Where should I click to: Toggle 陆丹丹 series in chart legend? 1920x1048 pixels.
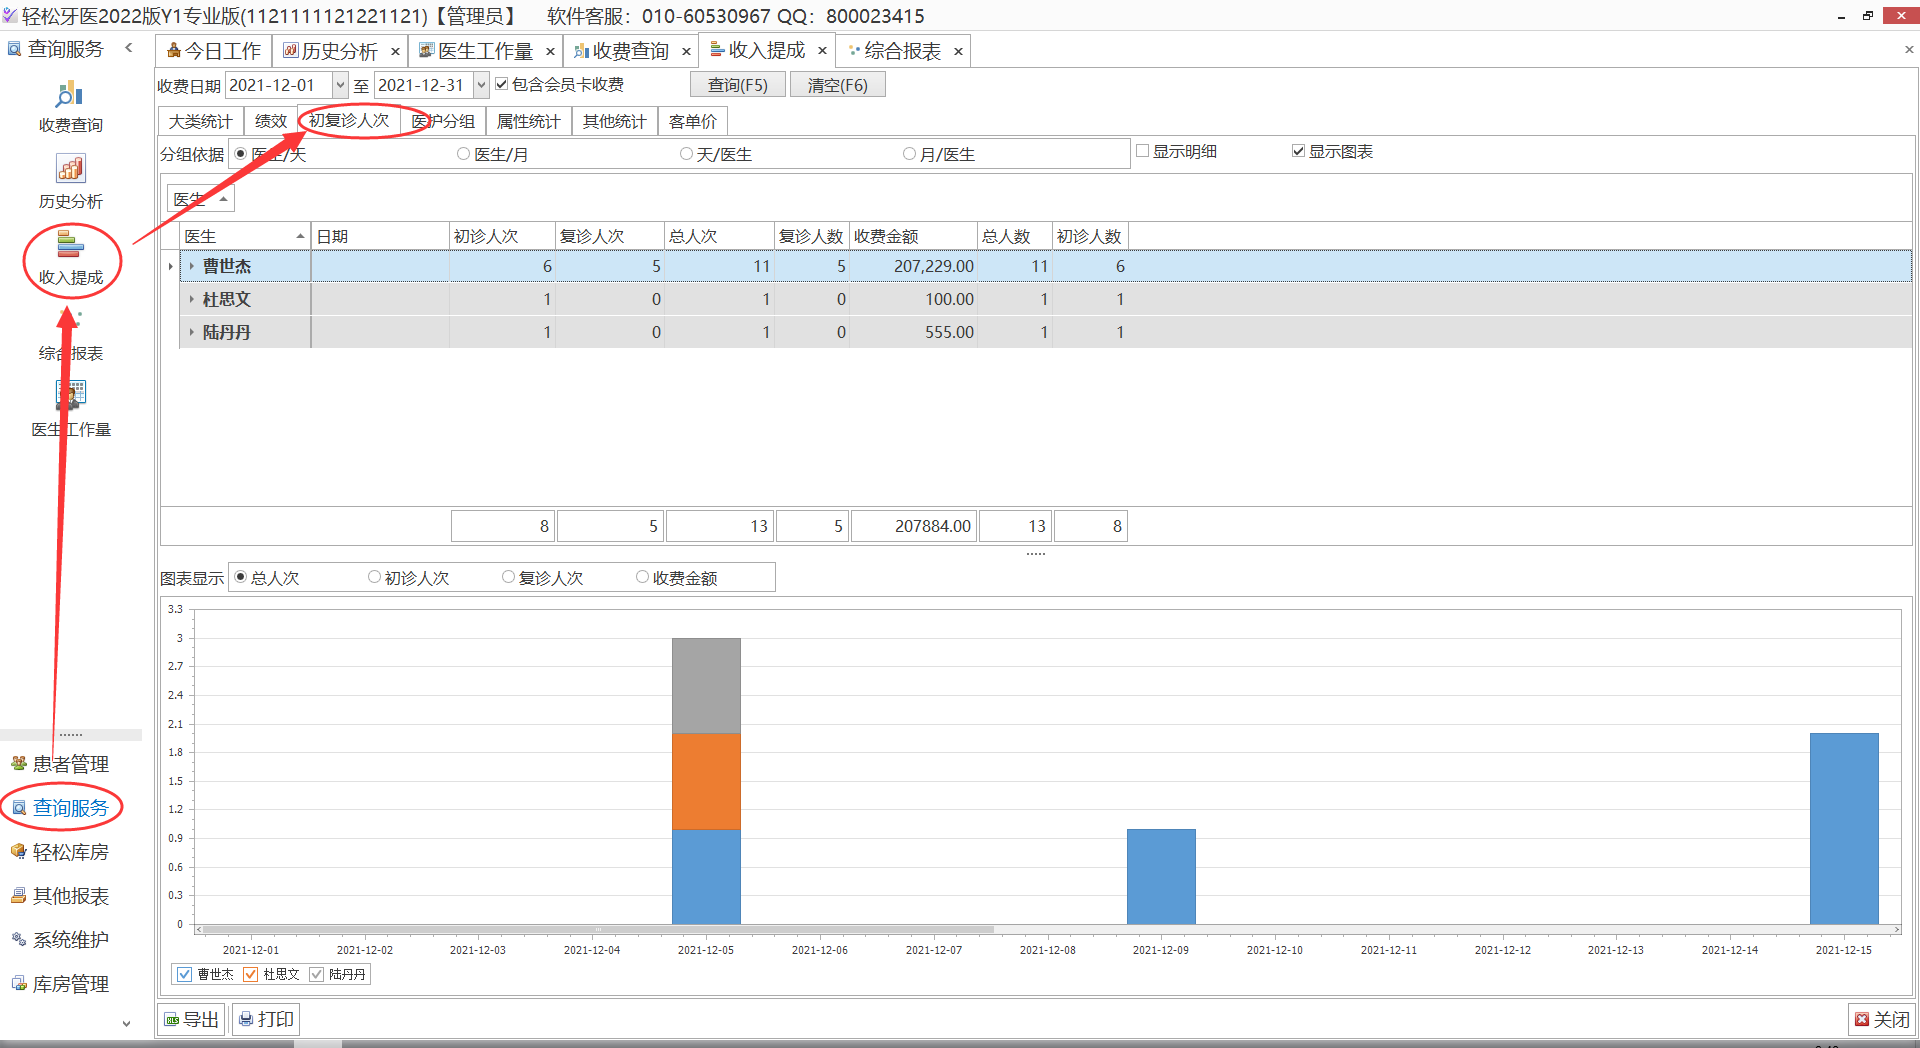pos(317,974)
